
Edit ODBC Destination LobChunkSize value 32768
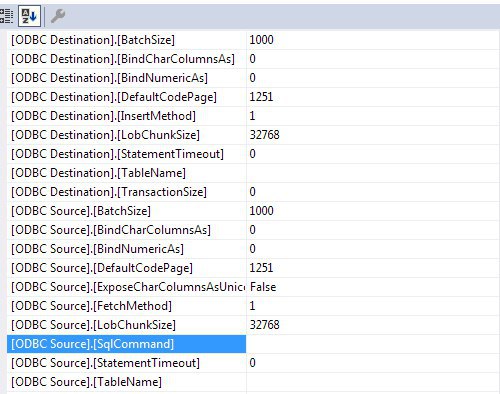pyautogui.click(x=373, y=135)
